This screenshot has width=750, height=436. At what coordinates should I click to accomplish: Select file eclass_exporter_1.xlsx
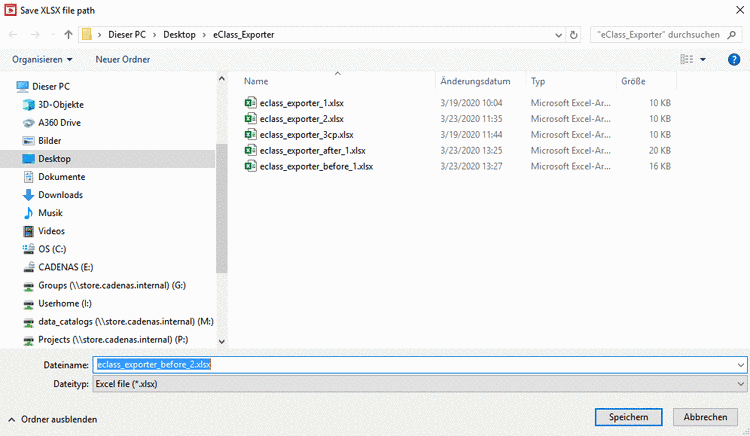(301, 103)
